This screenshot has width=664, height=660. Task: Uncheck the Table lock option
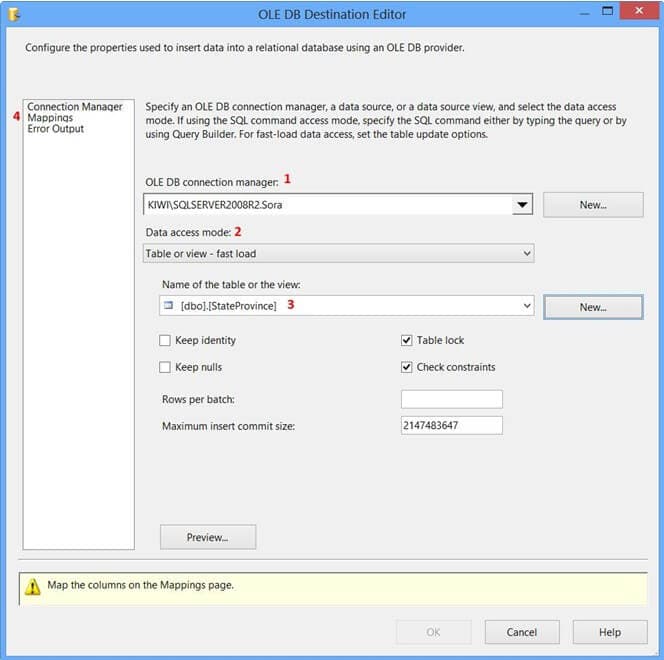click(x=407, y=341)
